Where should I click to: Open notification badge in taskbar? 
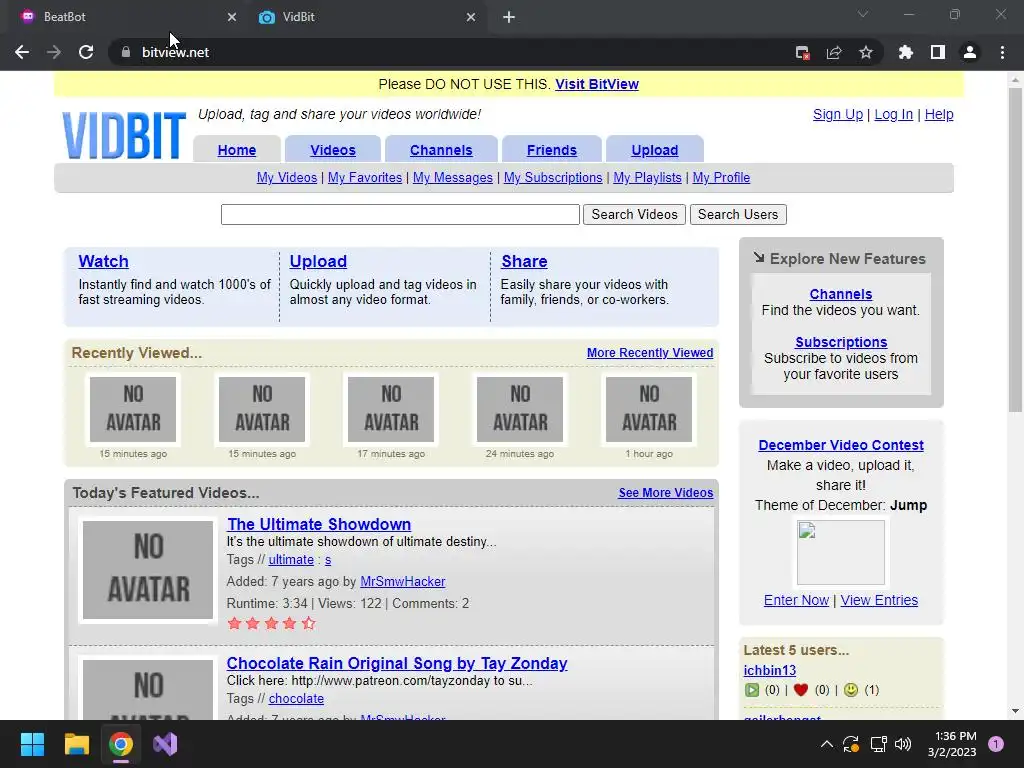coord(996,744)
